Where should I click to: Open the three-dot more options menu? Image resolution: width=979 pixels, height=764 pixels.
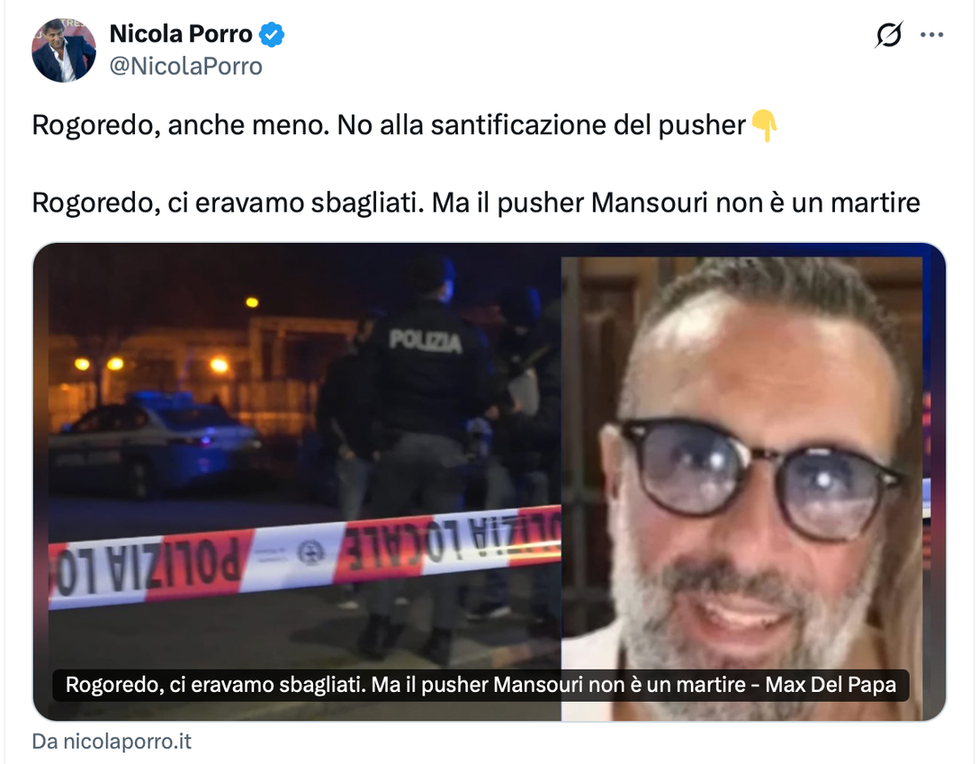click(932, 35)
